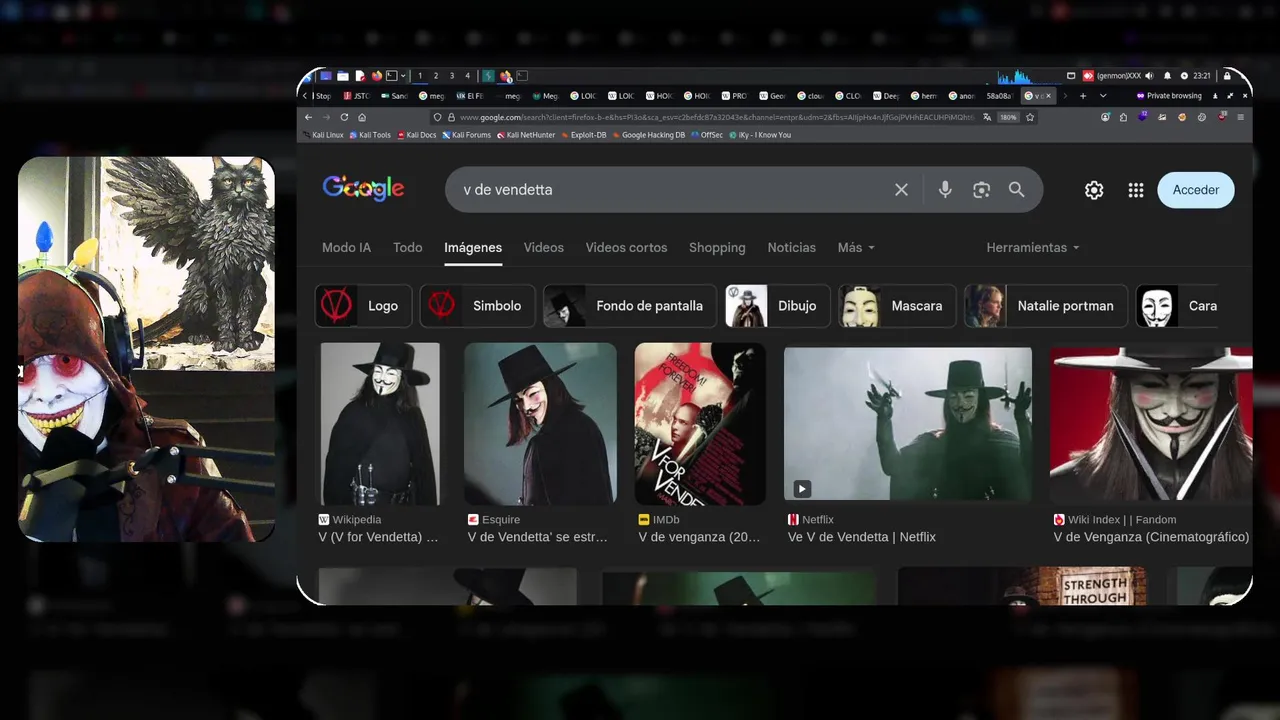The image size is (1280, 720).
Task: Switch to the Noticias tab
Action: pyautogui.click(x=792, y=247)
